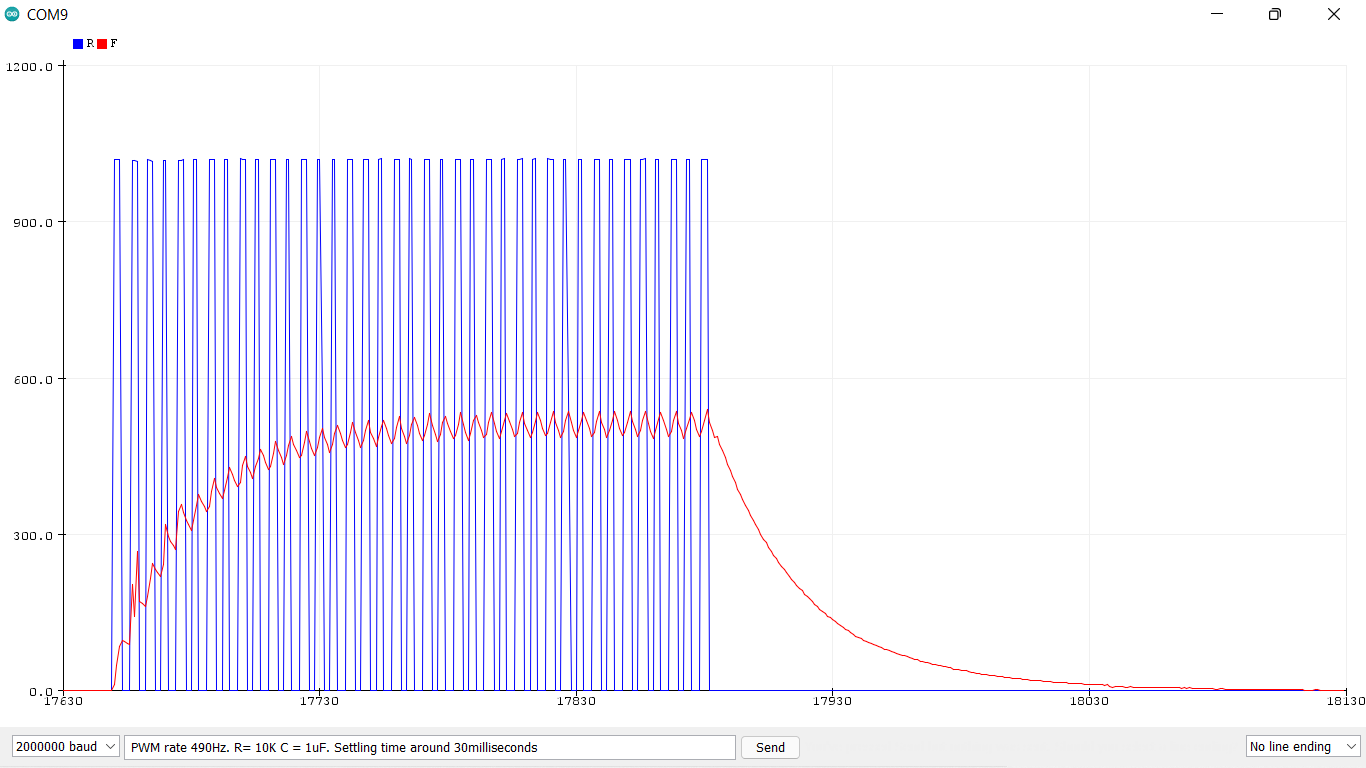Image resolution: width=1366 pixels, height=768 pixels.
Task: Click the COM9 title label
Action: coord(49,14)
